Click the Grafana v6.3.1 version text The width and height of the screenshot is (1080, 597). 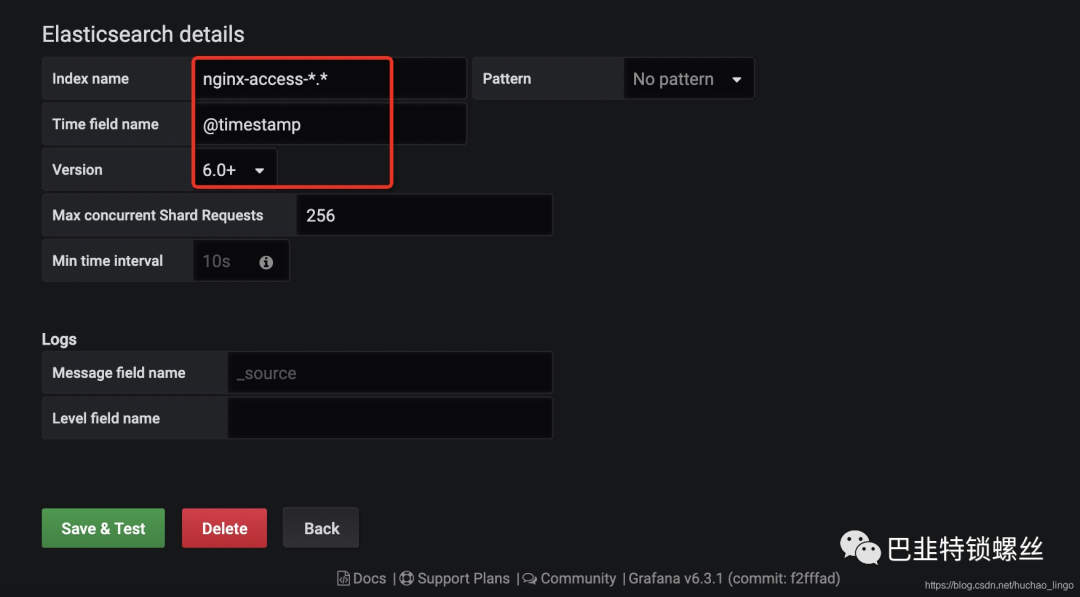tap(734, 578)
